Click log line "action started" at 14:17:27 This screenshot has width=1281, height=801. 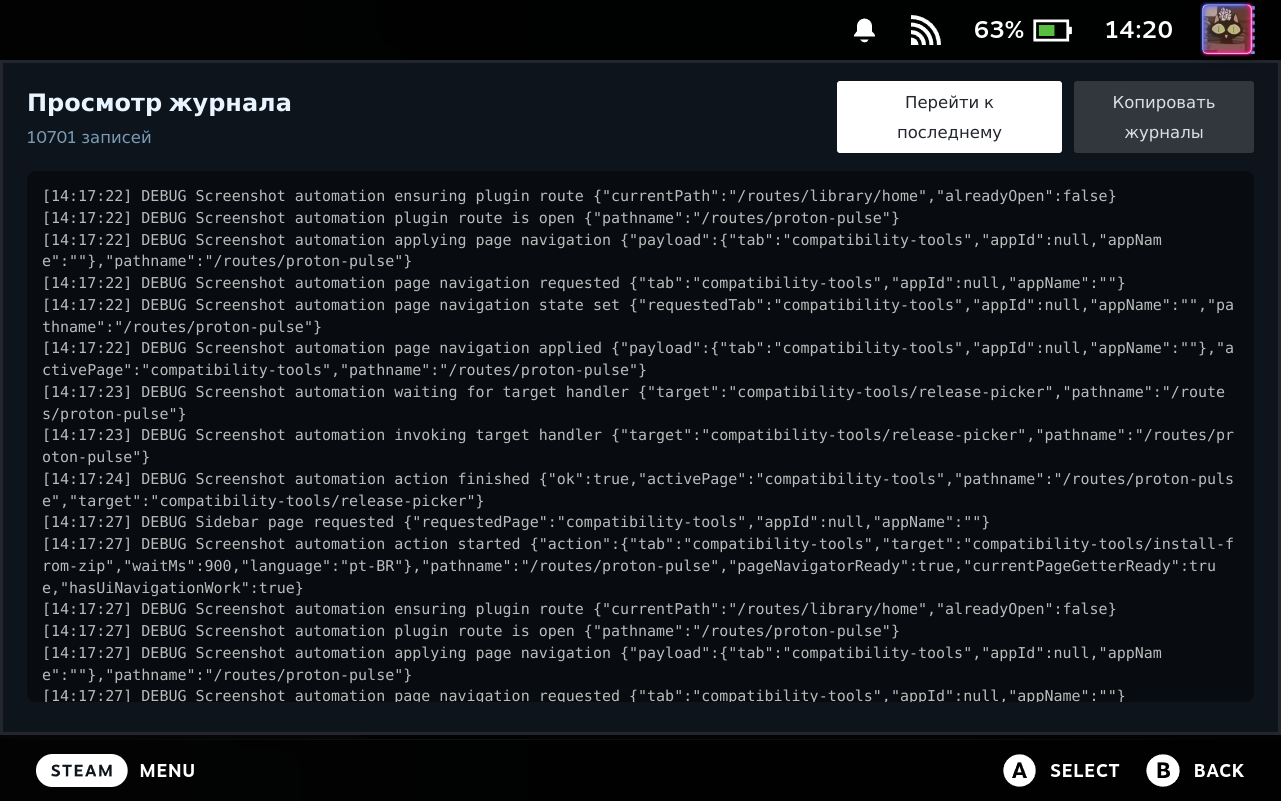point(638,566)
